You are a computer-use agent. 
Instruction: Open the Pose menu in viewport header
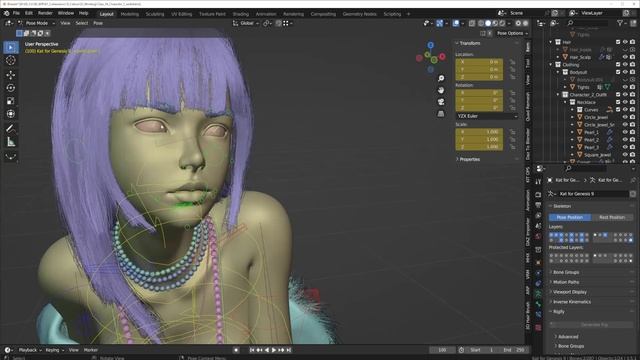(x=98, y=23)
